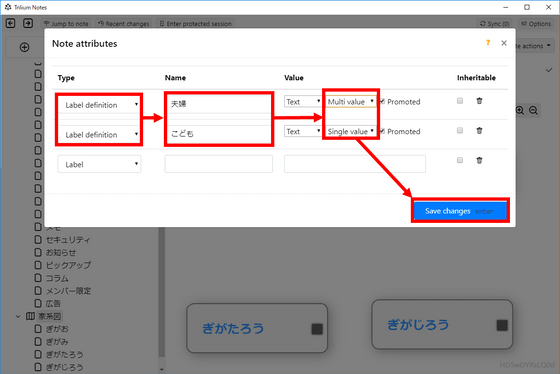Delete the 夫婦 attribute row
Image resolution: width=560 pixels, height=374 pixels.
pos(479,101)
